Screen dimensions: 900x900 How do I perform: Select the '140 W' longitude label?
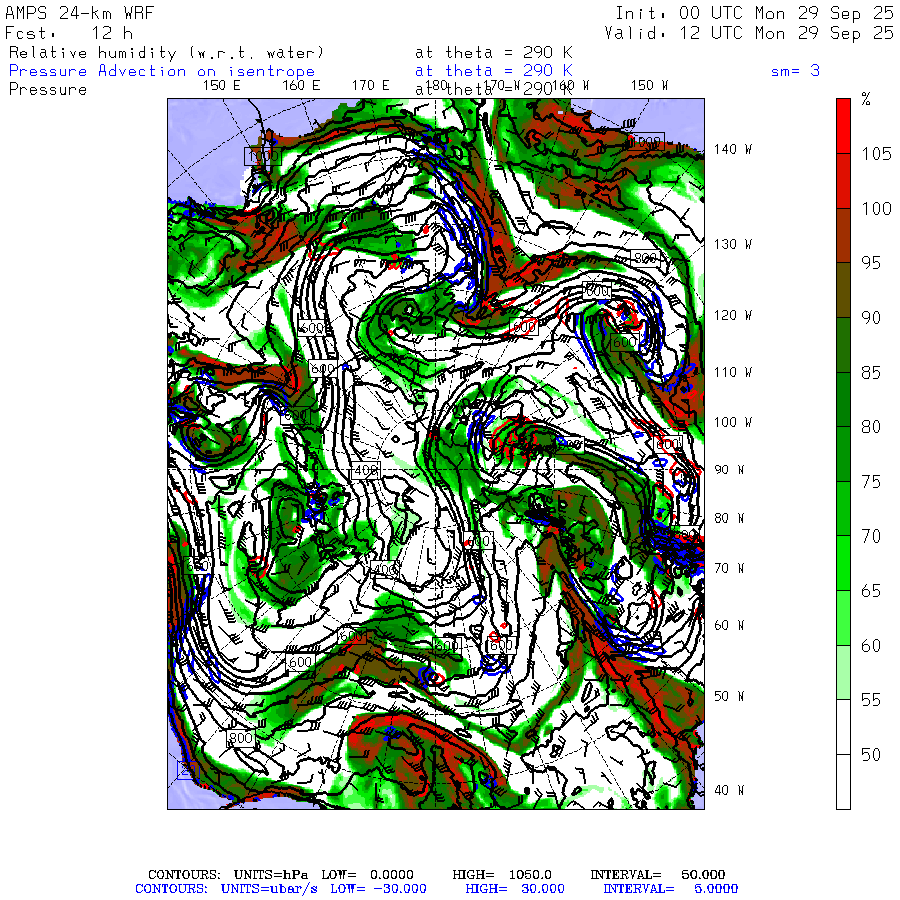click(x=733, y=149)
